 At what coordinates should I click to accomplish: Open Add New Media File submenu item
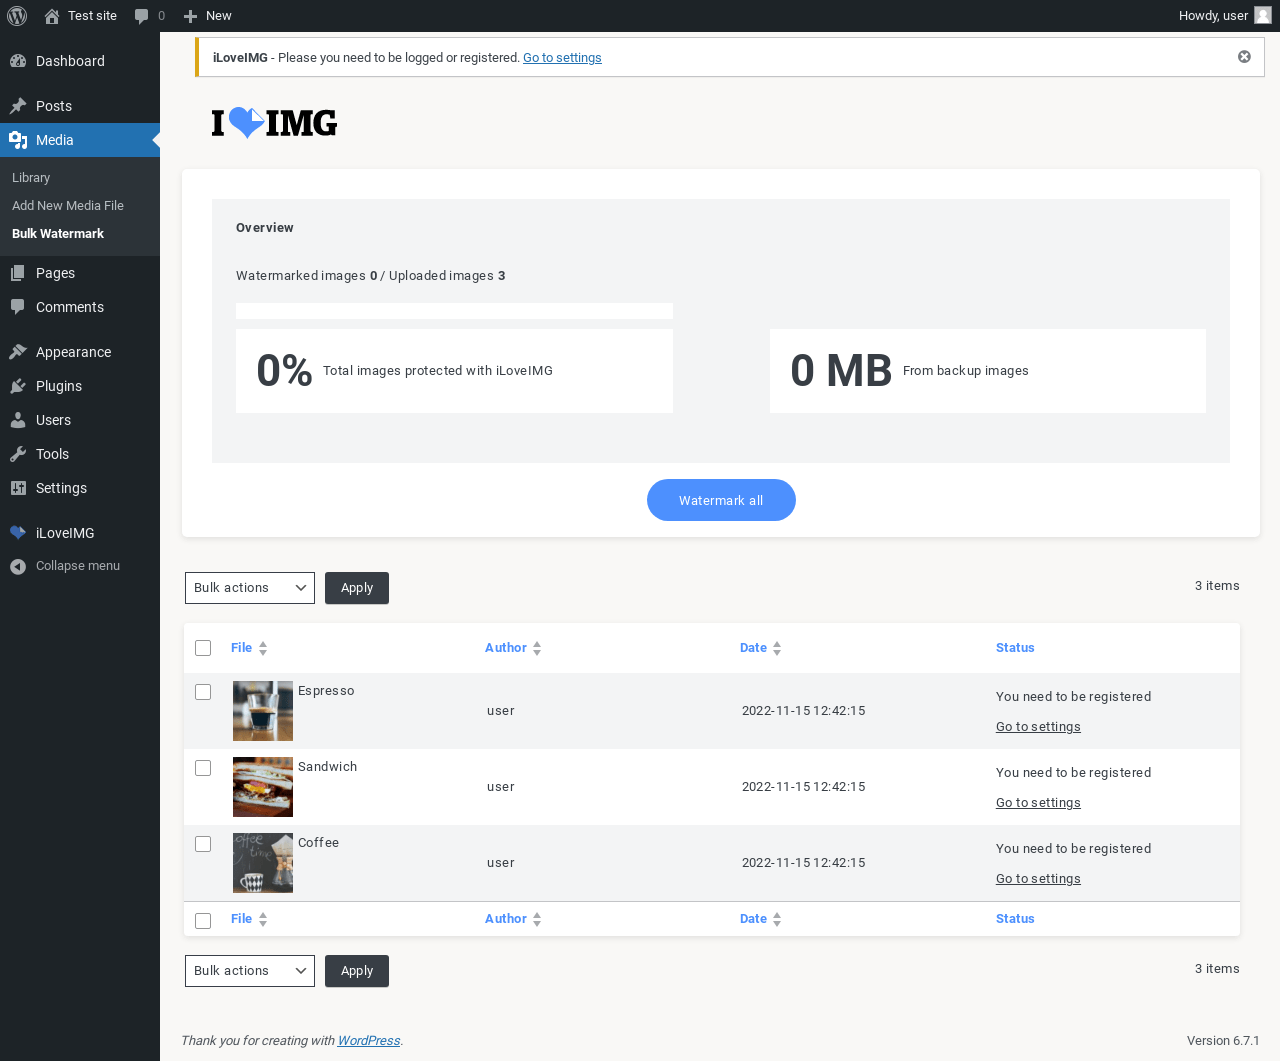68,206
